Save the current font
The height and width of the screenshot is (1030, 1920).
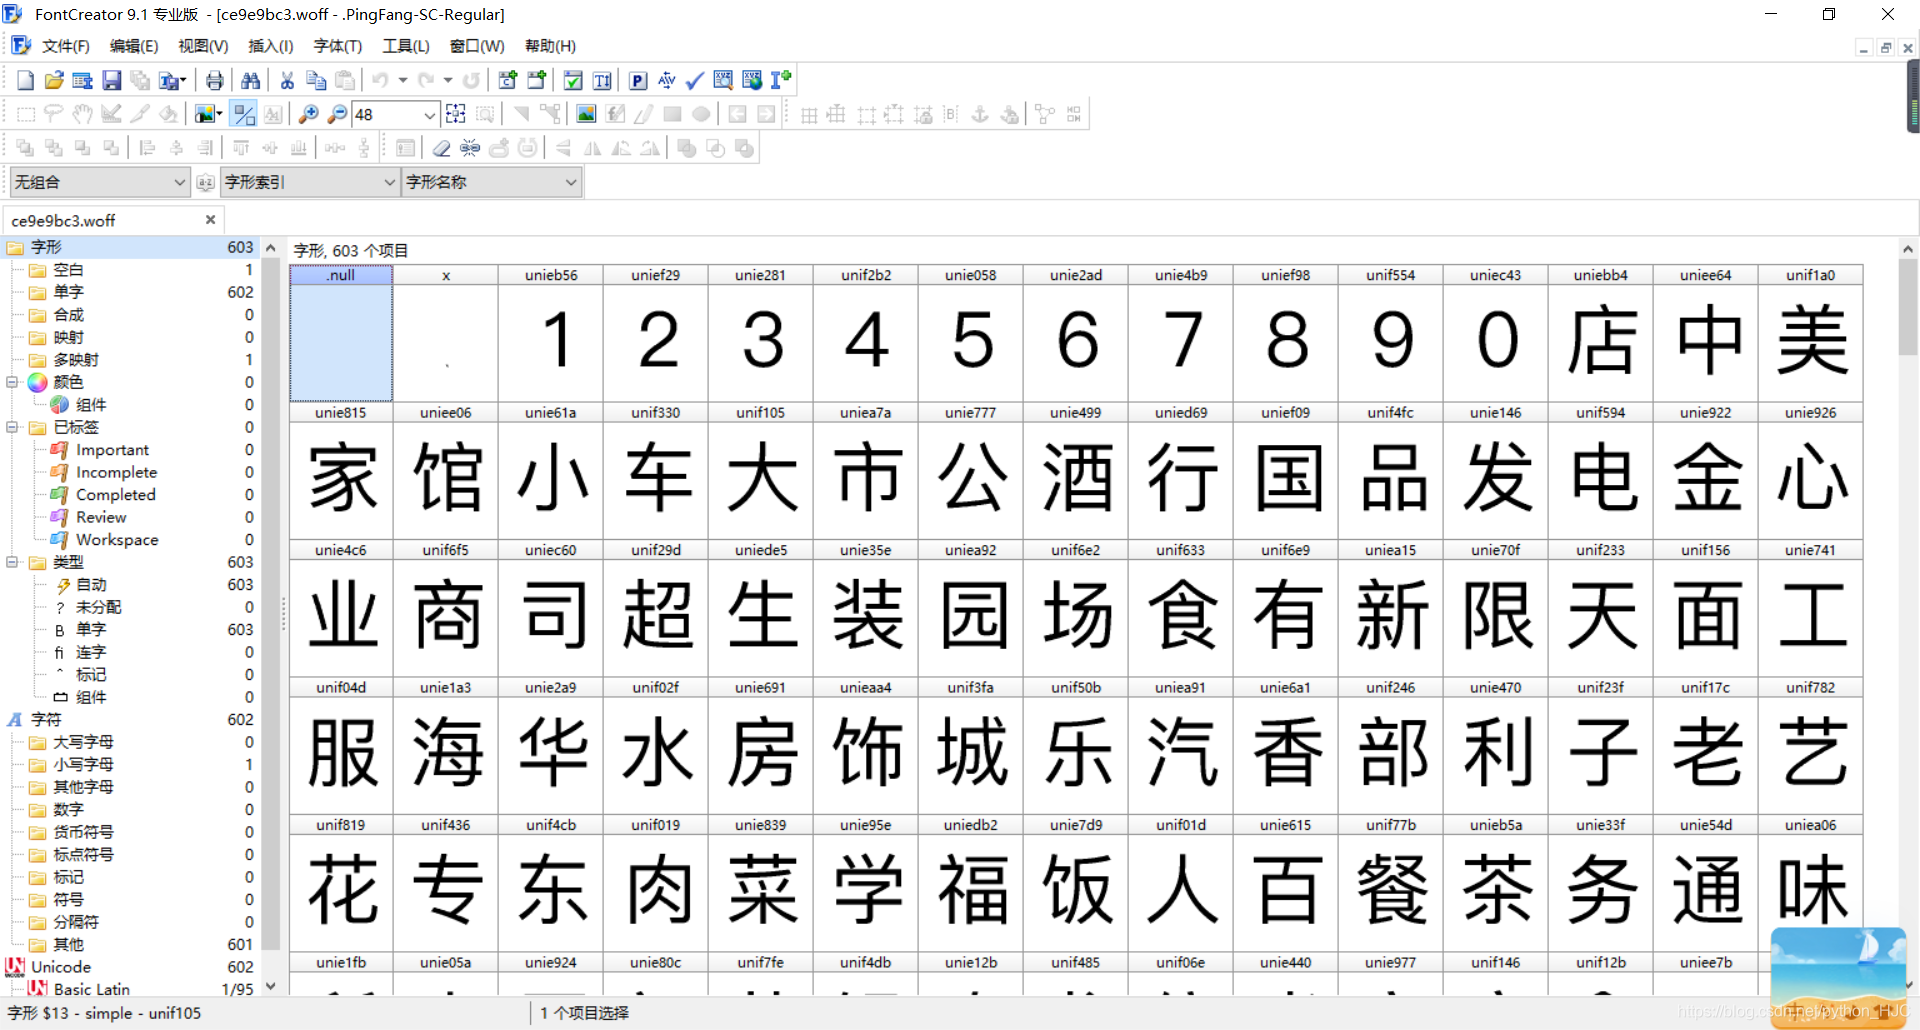pyautogui.click(x=112, y=80)
